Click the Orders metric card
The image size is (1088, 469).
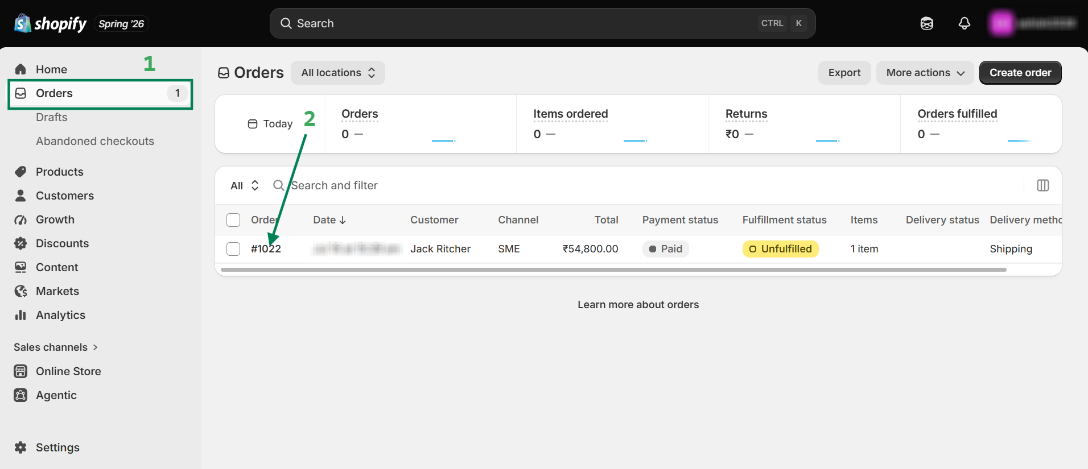420,124
